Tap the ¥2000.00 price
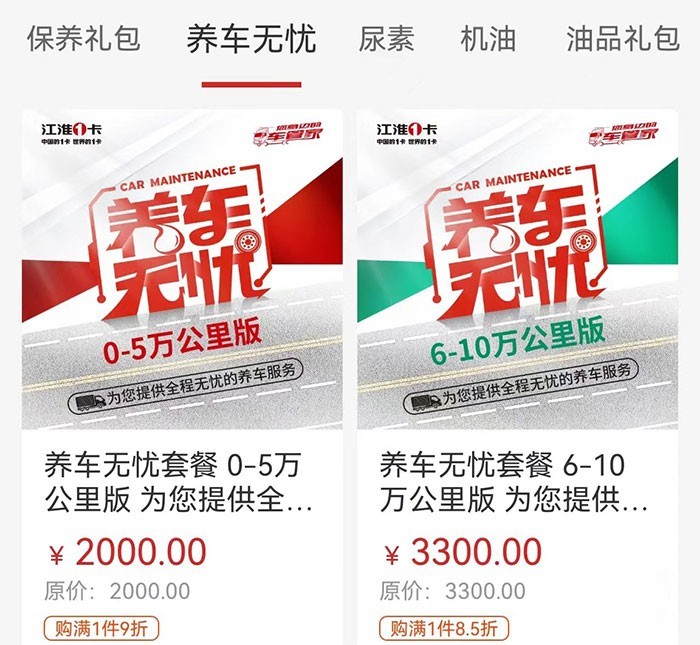Screen dimensions: 700x645 [x=128, y=552]
